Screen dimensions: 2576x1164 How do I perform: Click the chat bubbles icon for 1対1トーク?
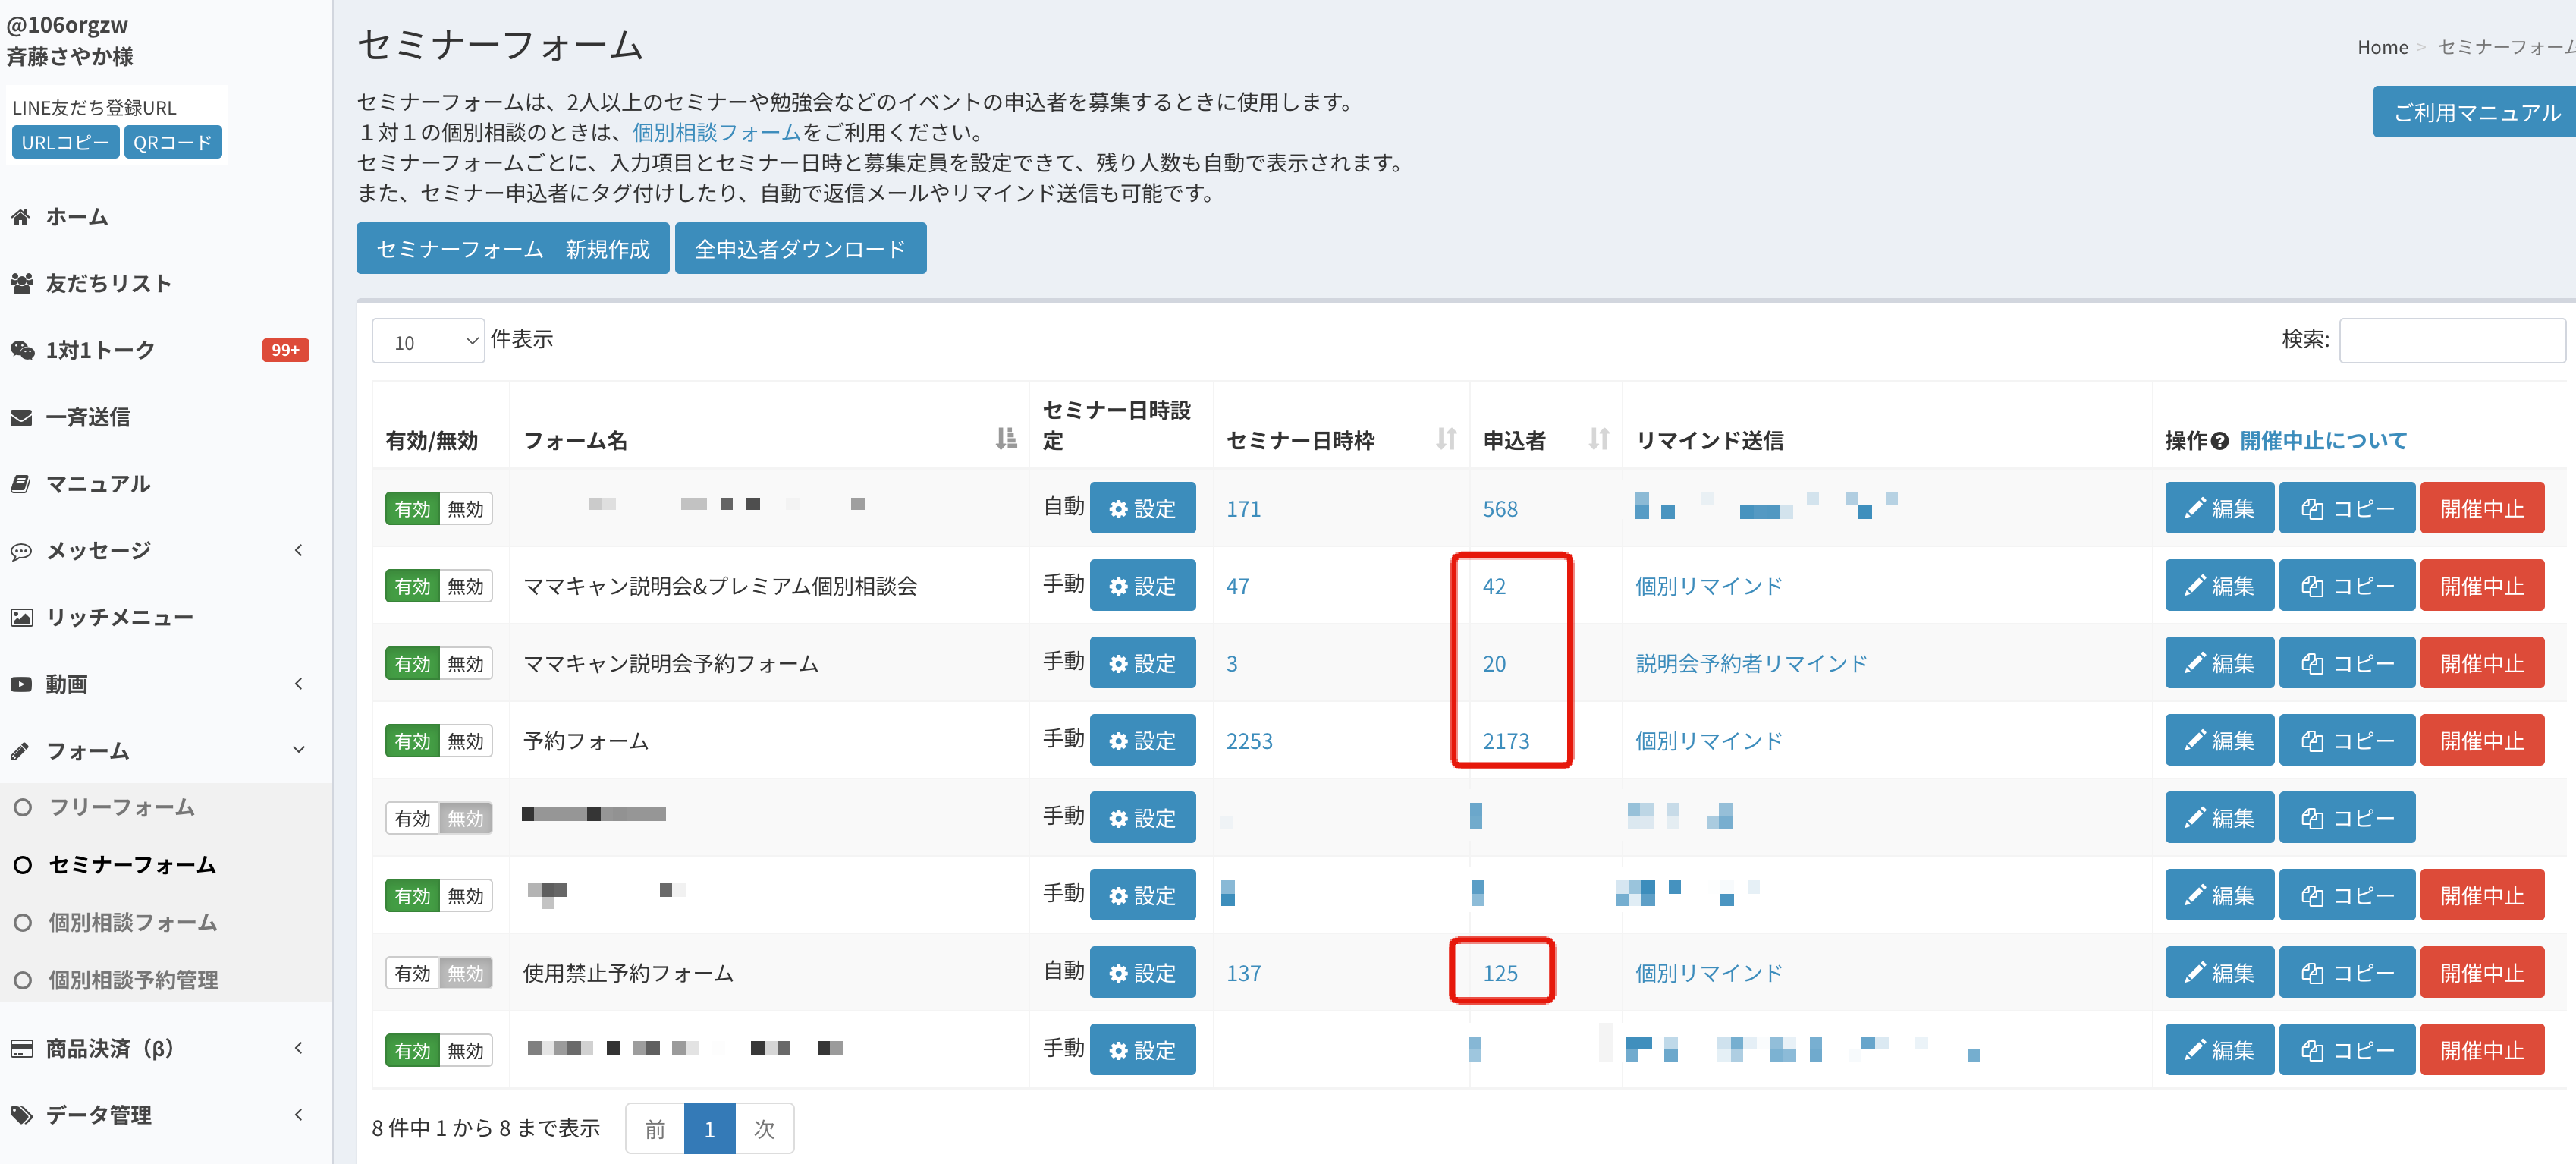click(x=21, y=350)
